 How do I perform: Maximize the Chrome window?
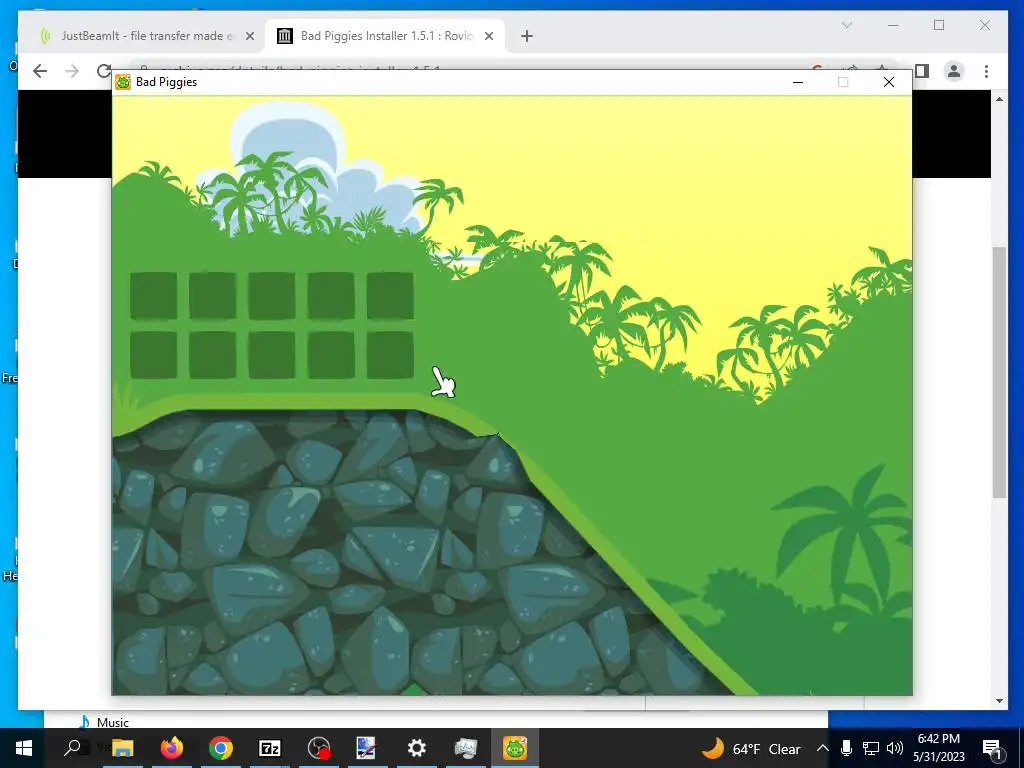939,25
